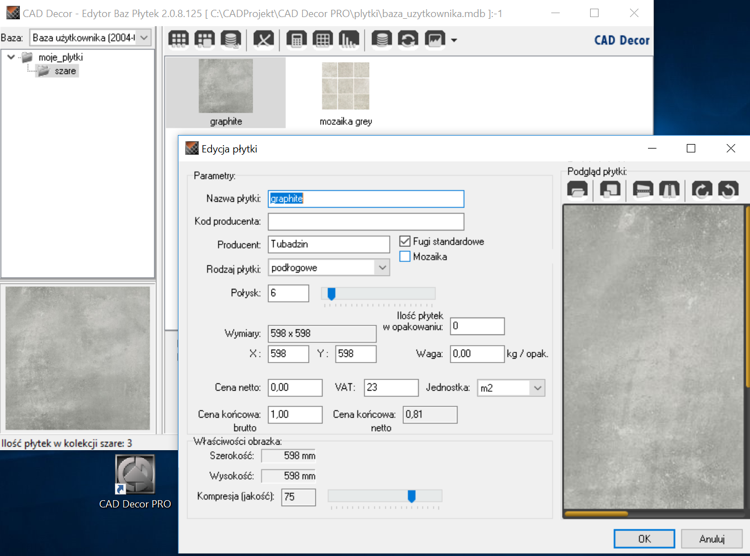Click the database with arrow toolbar icon
750x556 pixels.
pyautogui.click(x=230, y=39)
